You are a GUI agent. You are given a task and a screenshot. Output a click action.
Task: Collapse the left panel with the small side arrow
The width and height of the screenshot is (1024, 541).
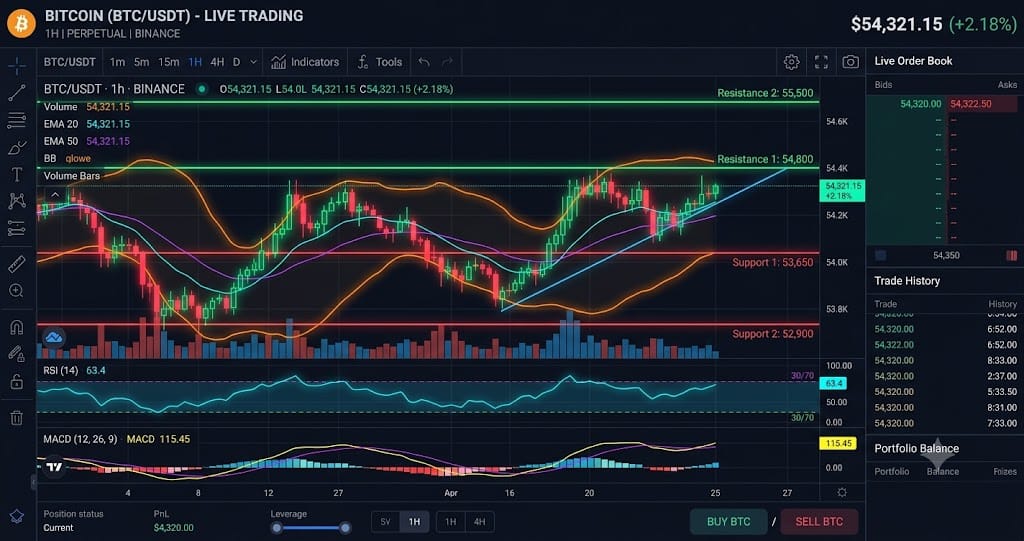[33, 482]
